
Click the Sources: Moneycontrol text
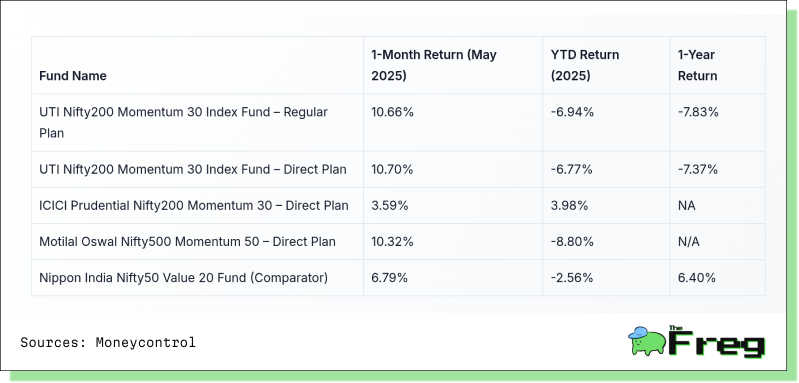[108, 342]
